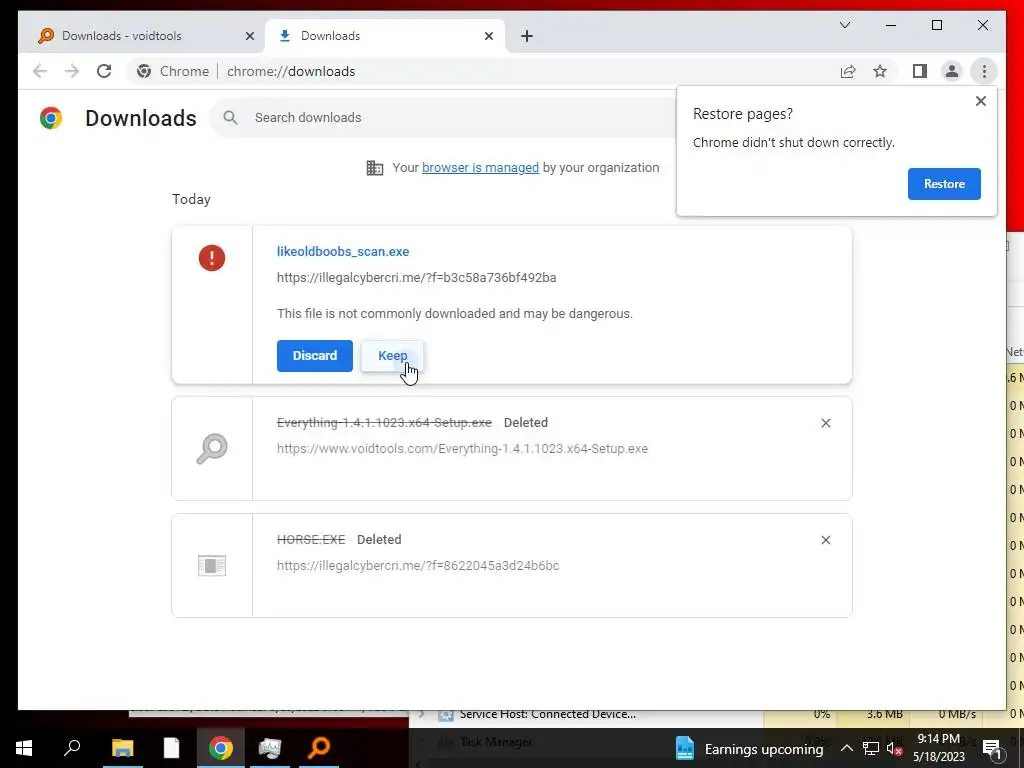Click the muted volume tray icon
The width and height of the screenshot is (1024, 768).
[894, 748]
